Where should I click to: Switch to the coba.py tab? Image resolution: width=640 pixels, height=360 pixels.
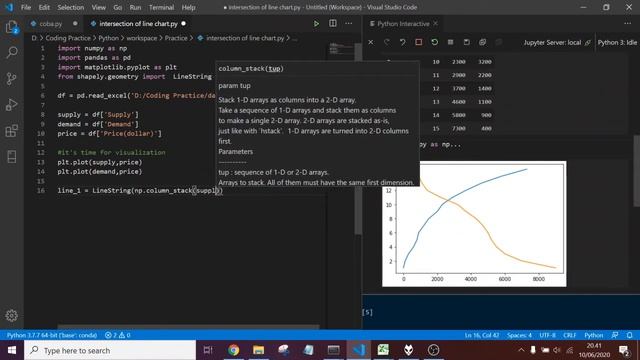coord(51,24)
